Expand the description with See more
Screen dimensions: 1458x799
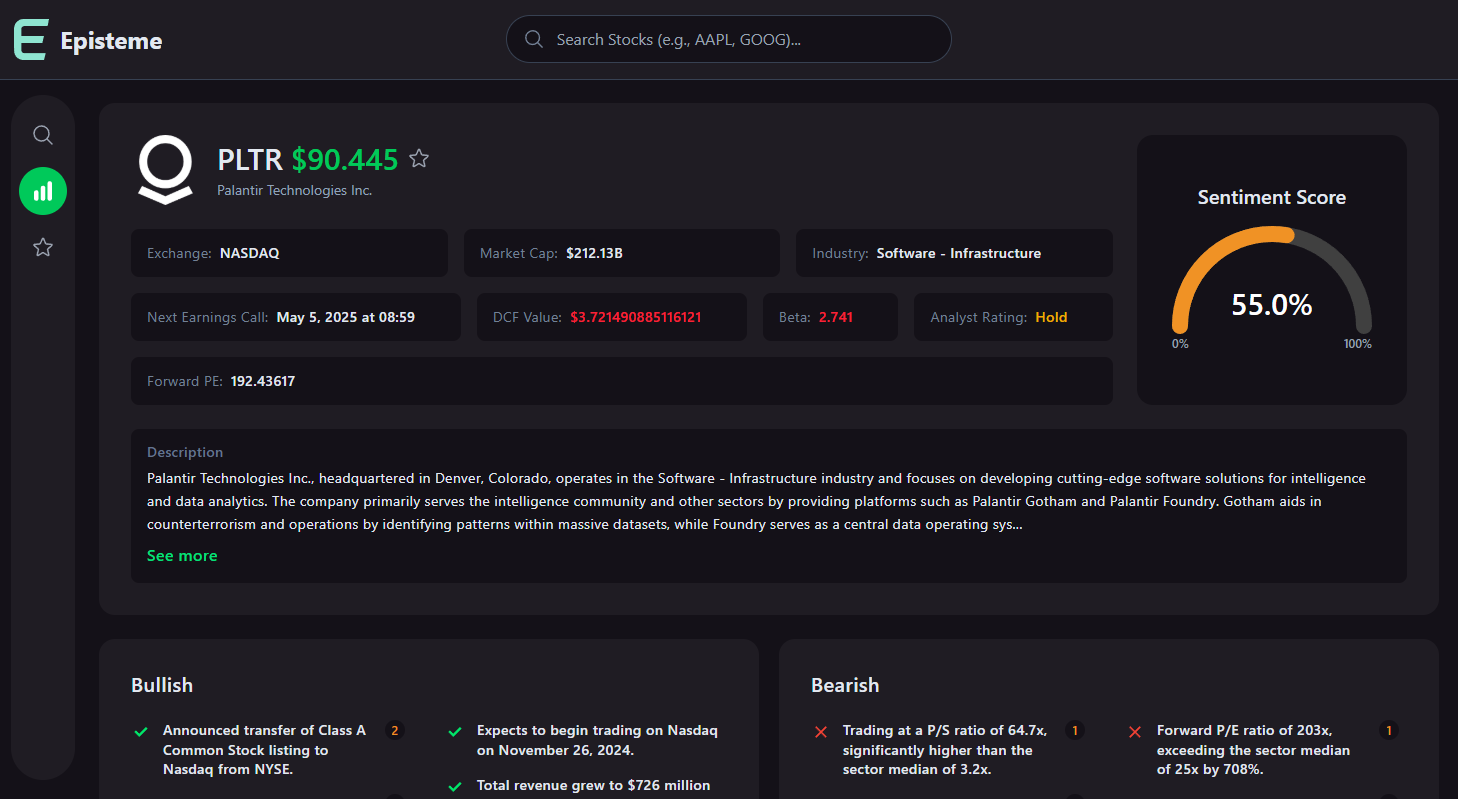182,554
